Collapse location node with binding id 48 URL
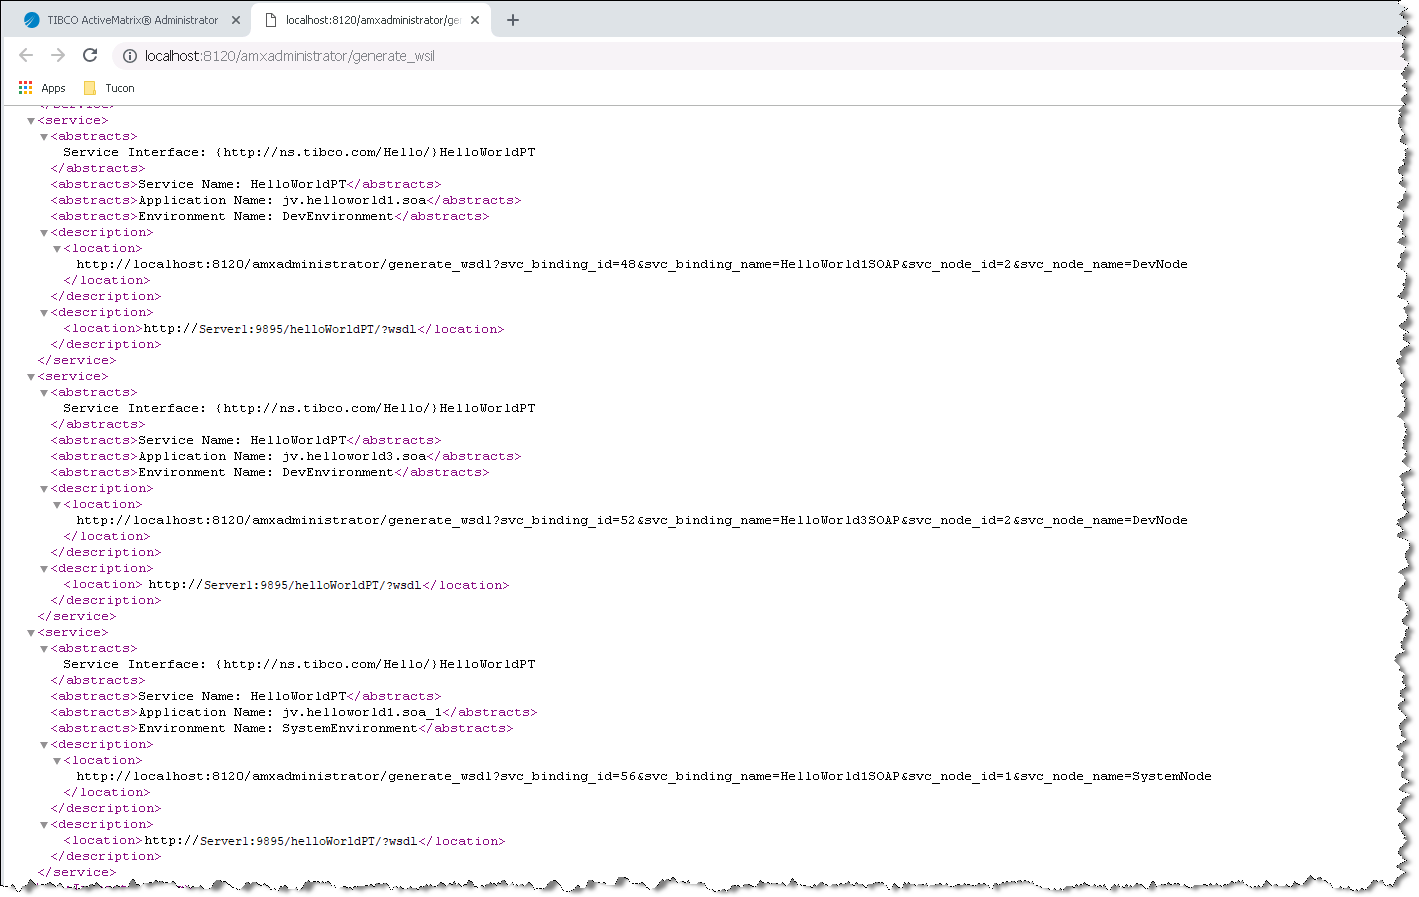Viewport: 1419px width, 897px height. point(57,249)
